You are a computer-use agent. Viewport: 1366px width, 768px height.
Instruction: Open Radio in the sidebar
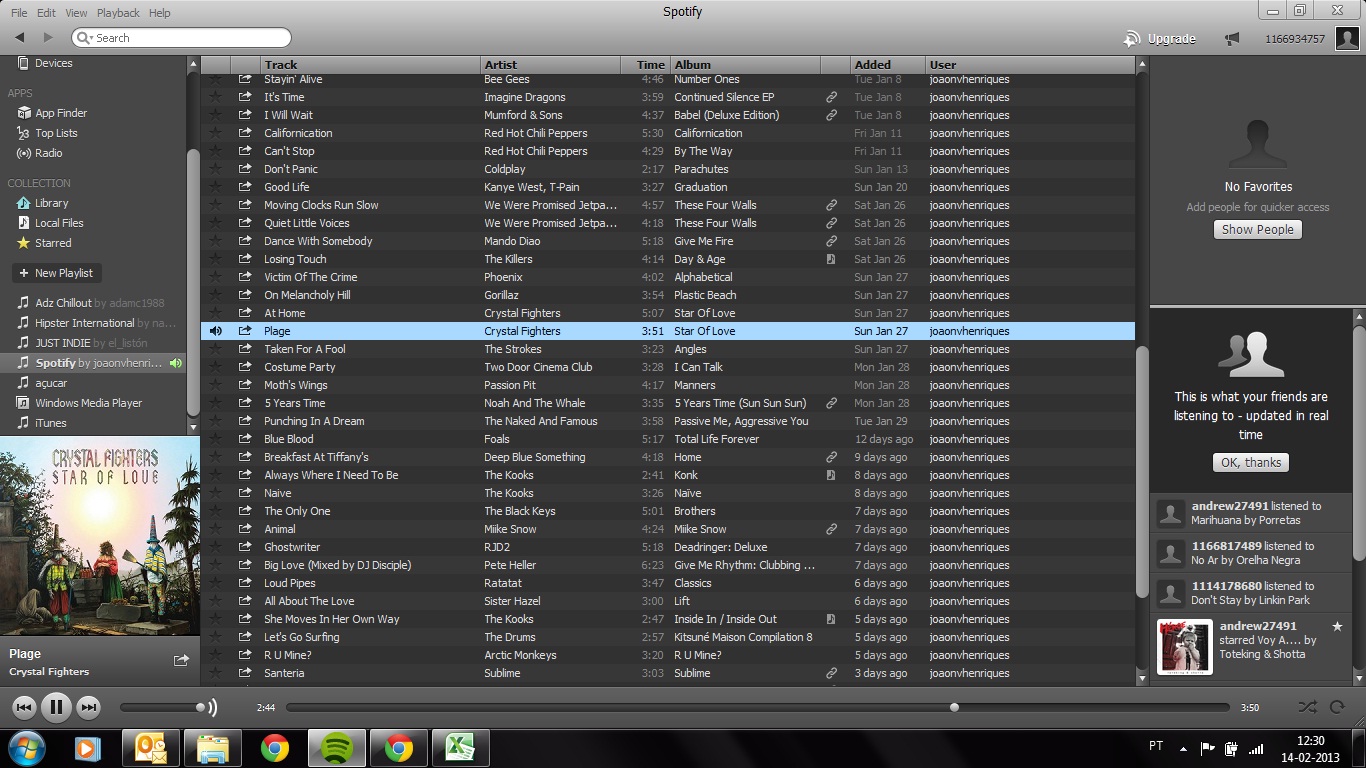tap(40, 153)
